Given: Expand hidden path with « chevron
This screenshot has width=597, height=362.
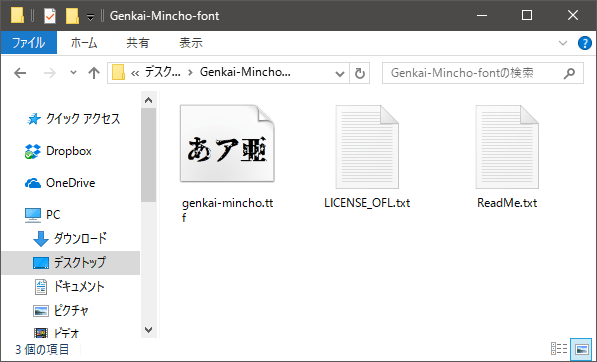Looking at the screenshot, I should tap(135, 73).
